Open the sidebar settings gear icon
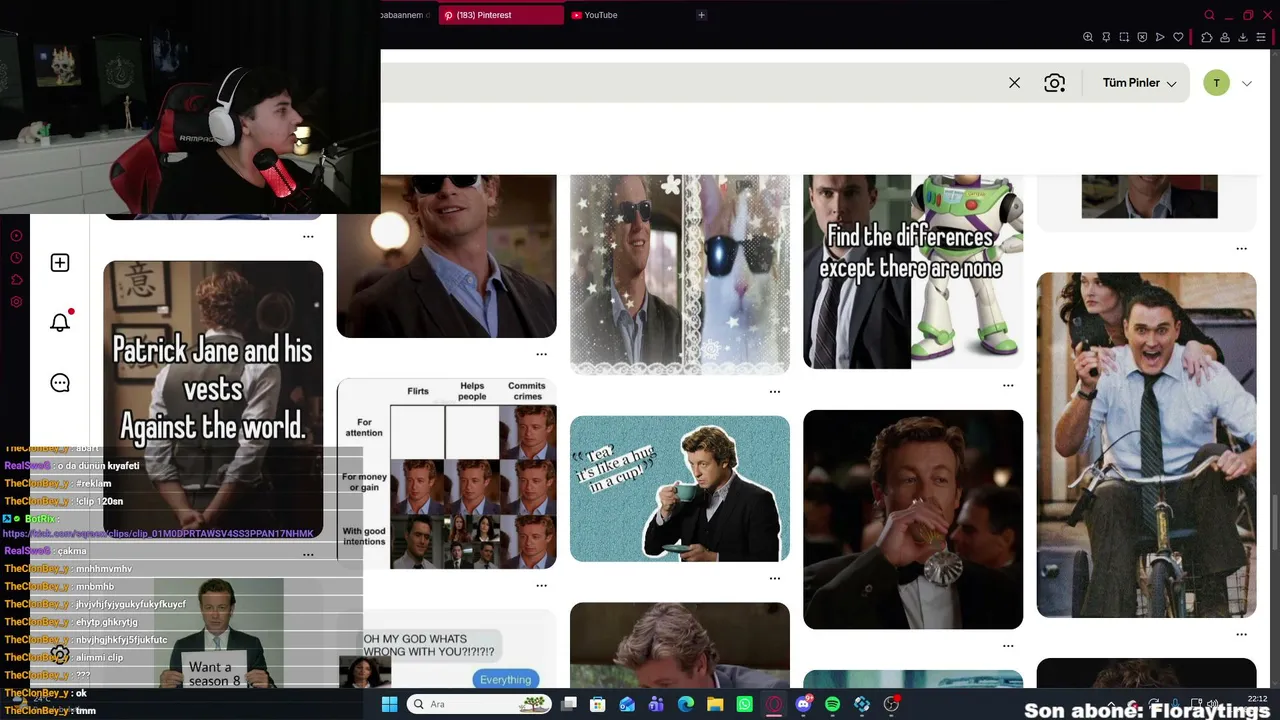The width and height of the screenshot is (1280, 720). point(16,302)
